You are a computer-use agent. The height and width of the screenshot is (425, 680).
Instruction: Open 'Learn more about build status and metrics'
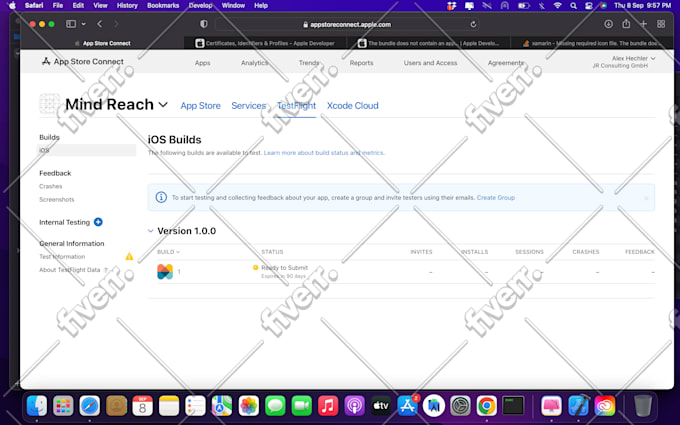point(324,153)
